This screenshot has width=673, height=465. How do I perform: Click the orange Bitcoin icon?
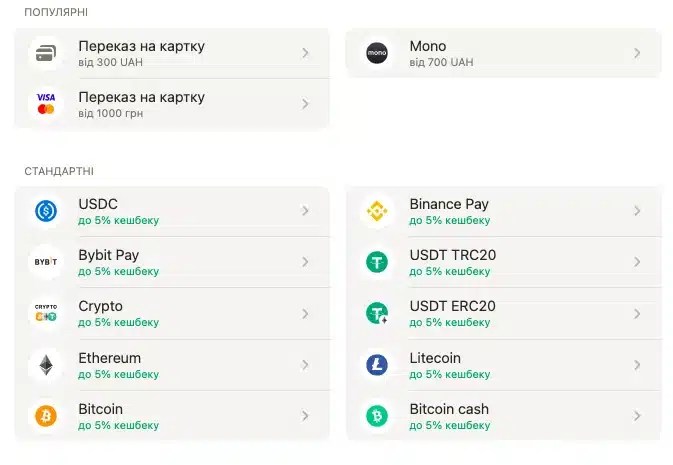(x=46, y=416)
